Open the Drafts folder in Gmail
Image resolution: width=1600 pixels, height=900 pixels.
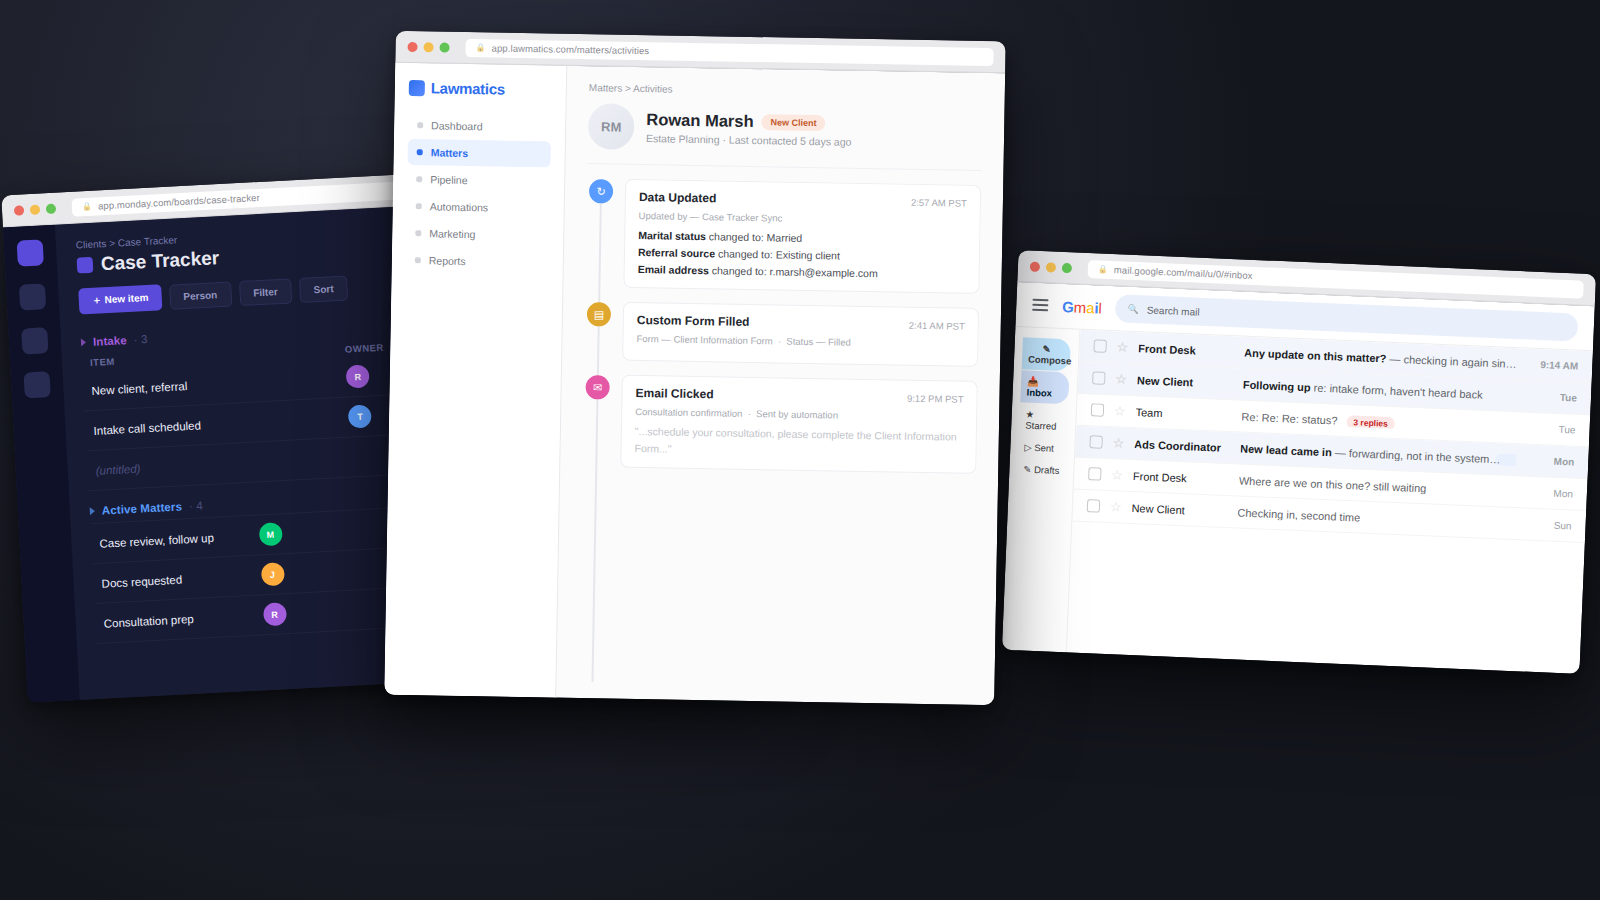[1042, 470]
